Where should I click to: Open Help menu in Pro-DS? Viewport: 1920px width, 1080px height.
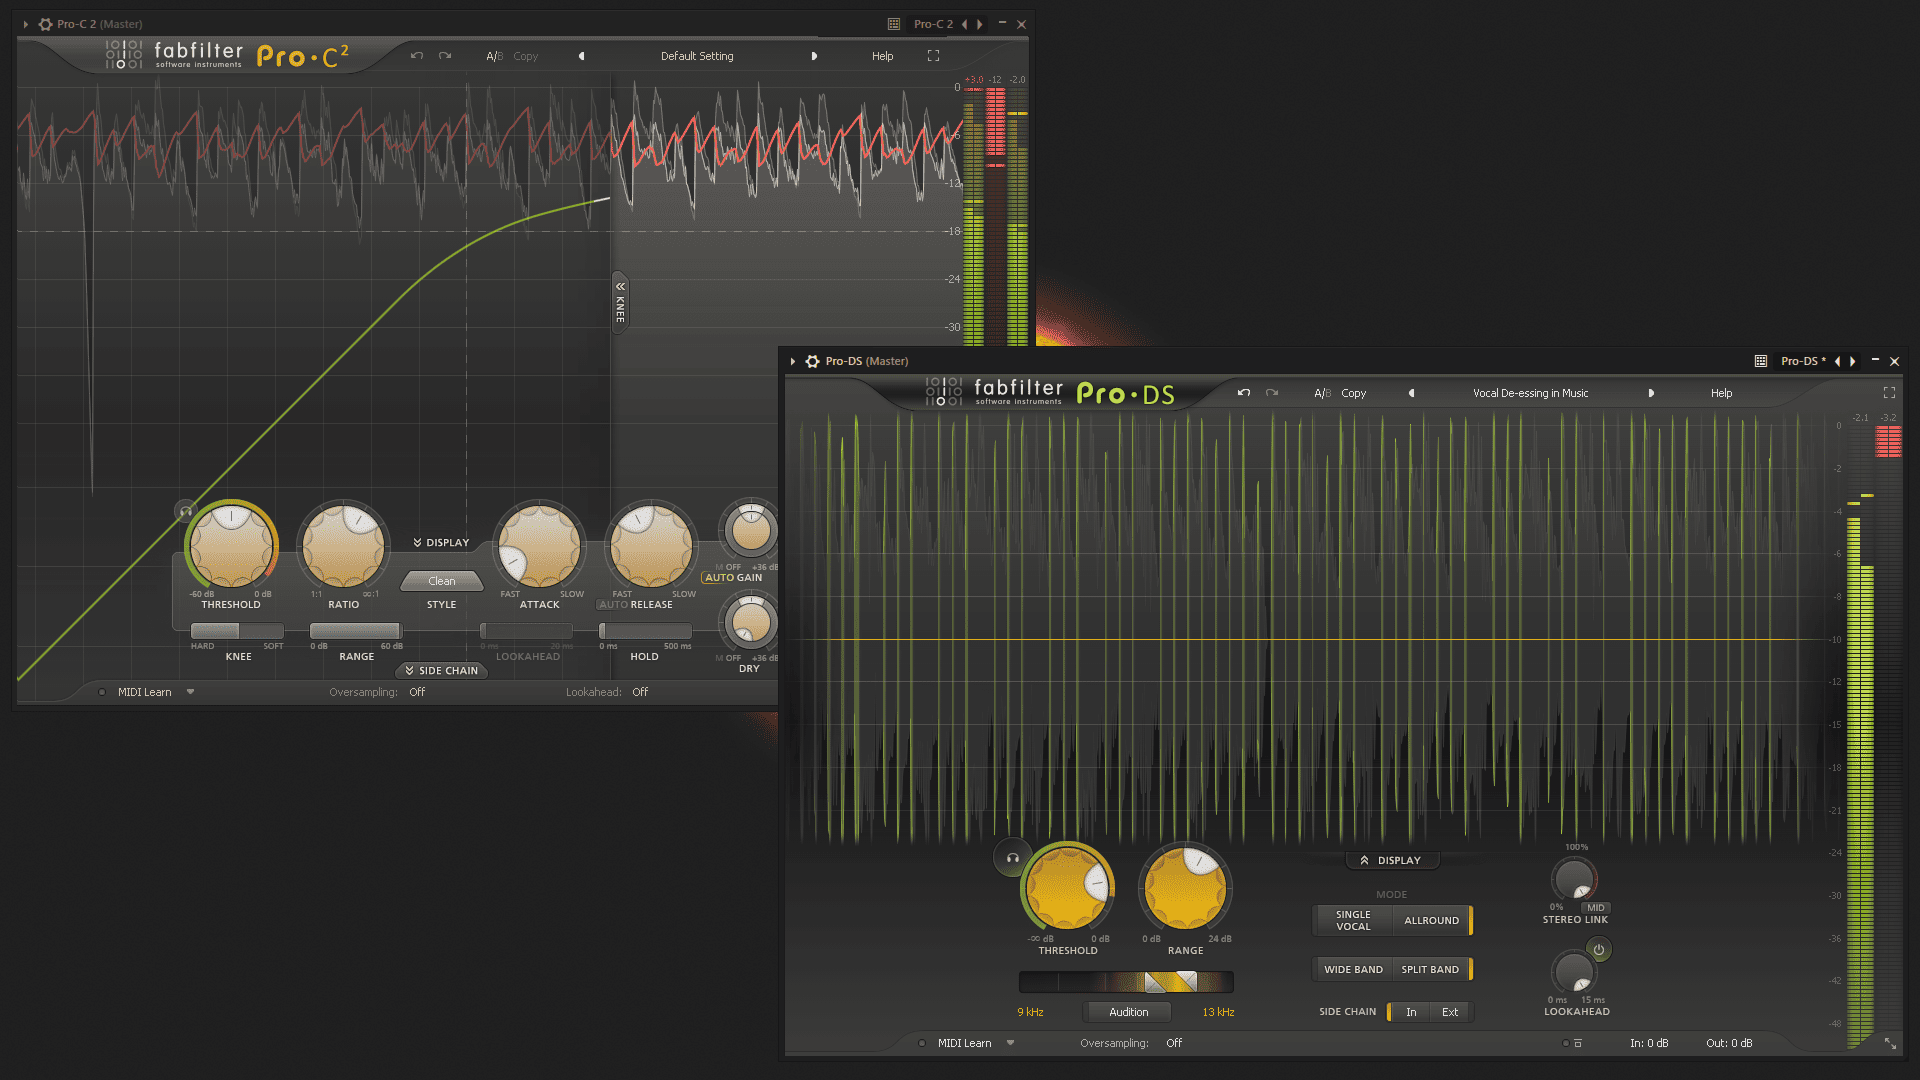point(1721,393)
